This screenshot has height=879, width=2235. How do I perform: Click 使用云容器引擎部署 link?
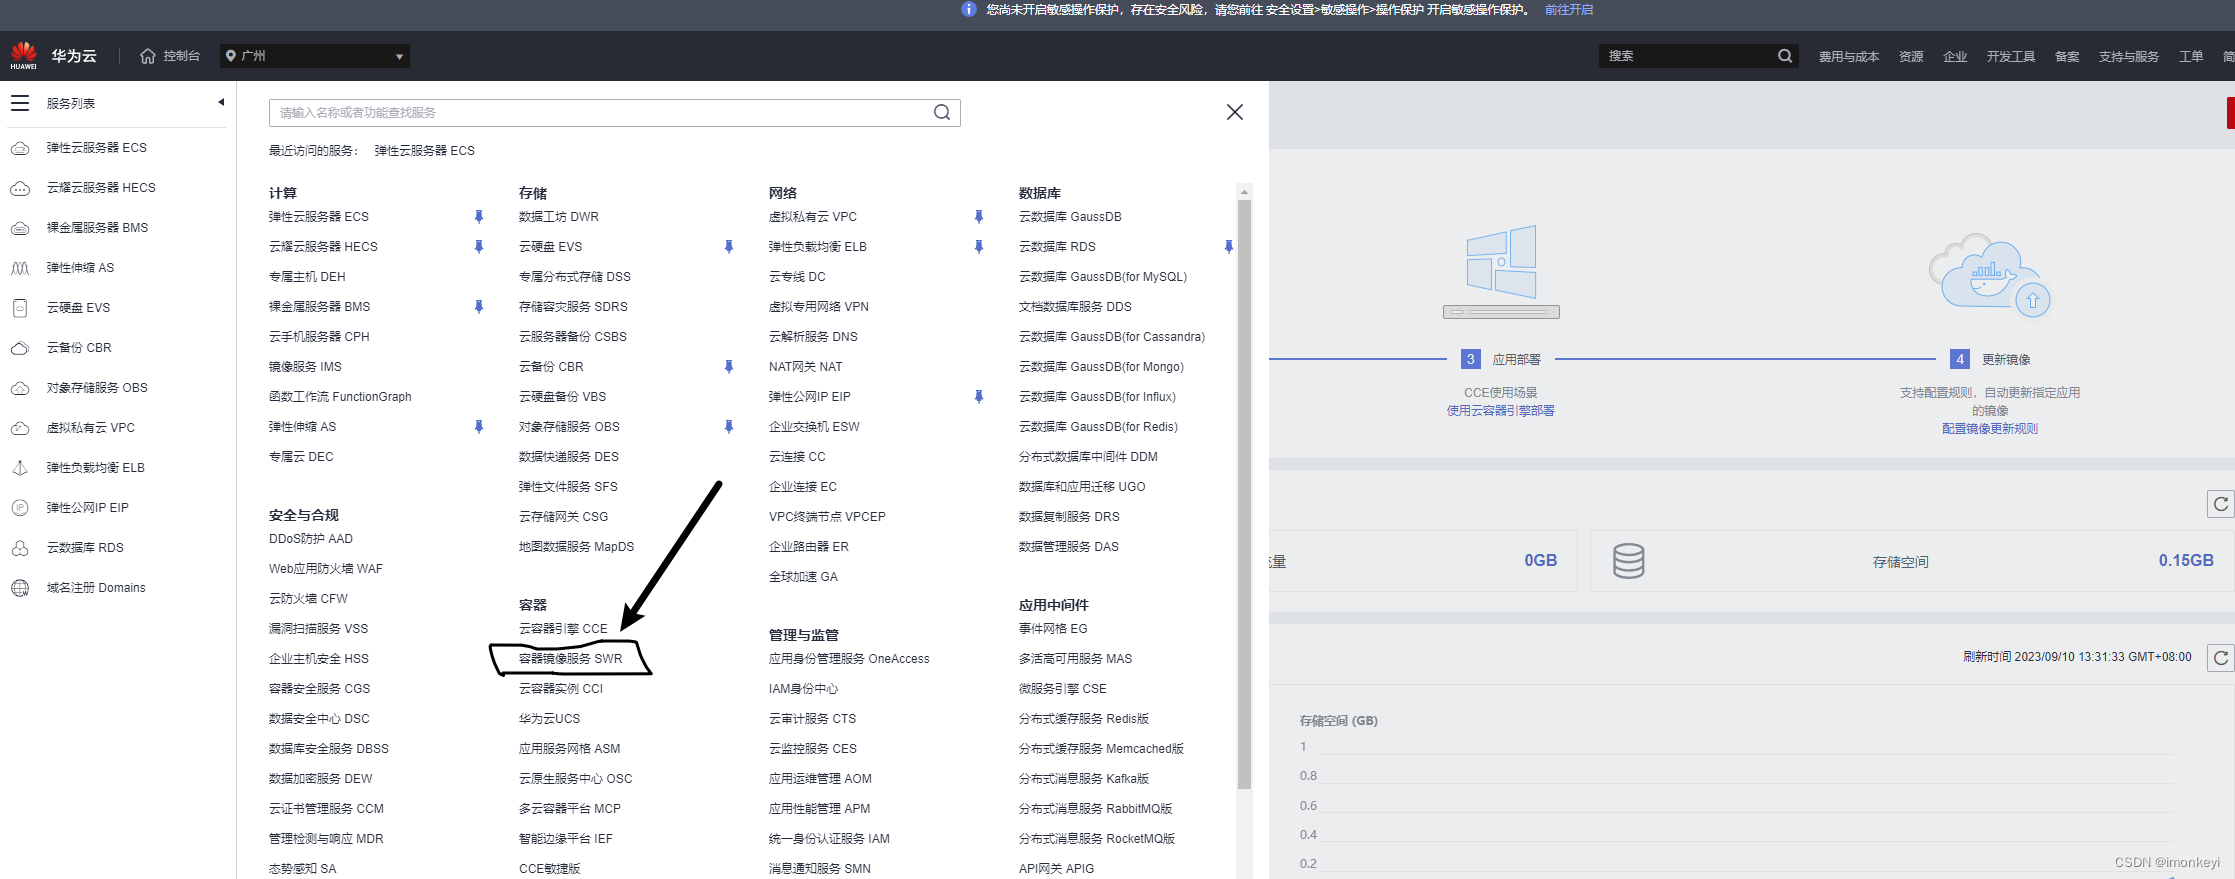pyautogui.click(x=1500, y=411)
